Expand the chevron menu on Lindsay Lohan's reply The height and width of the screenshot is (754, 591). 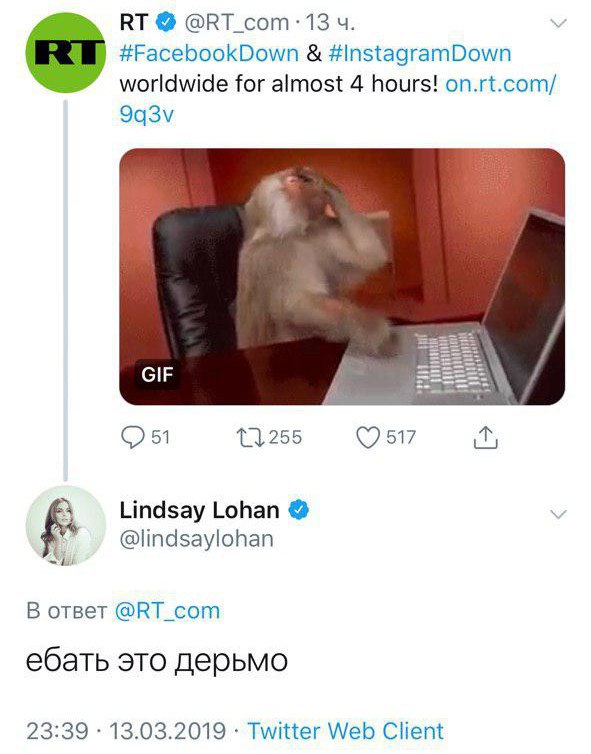pos(558,515)
